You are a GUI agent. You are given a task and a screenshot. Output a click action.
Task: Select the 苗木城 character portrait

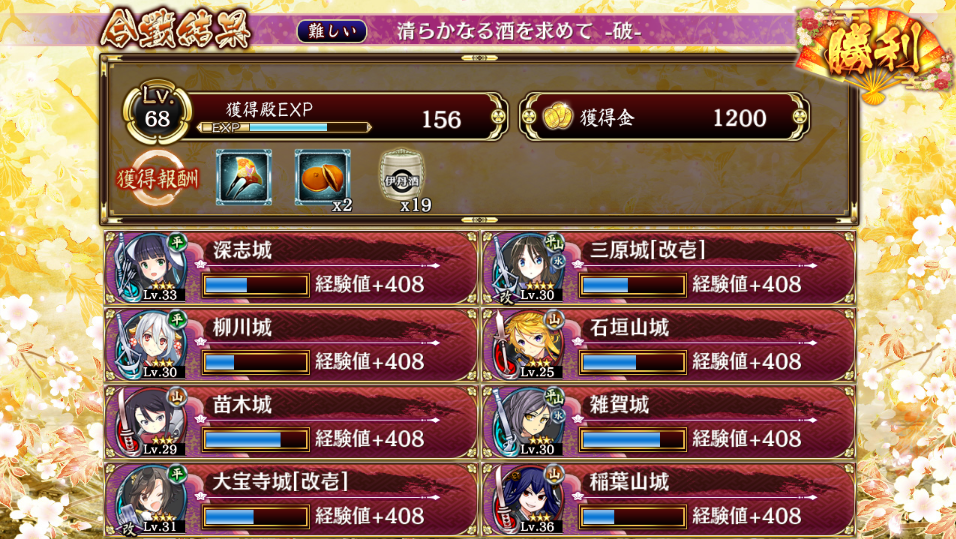(x=150, y=422)
